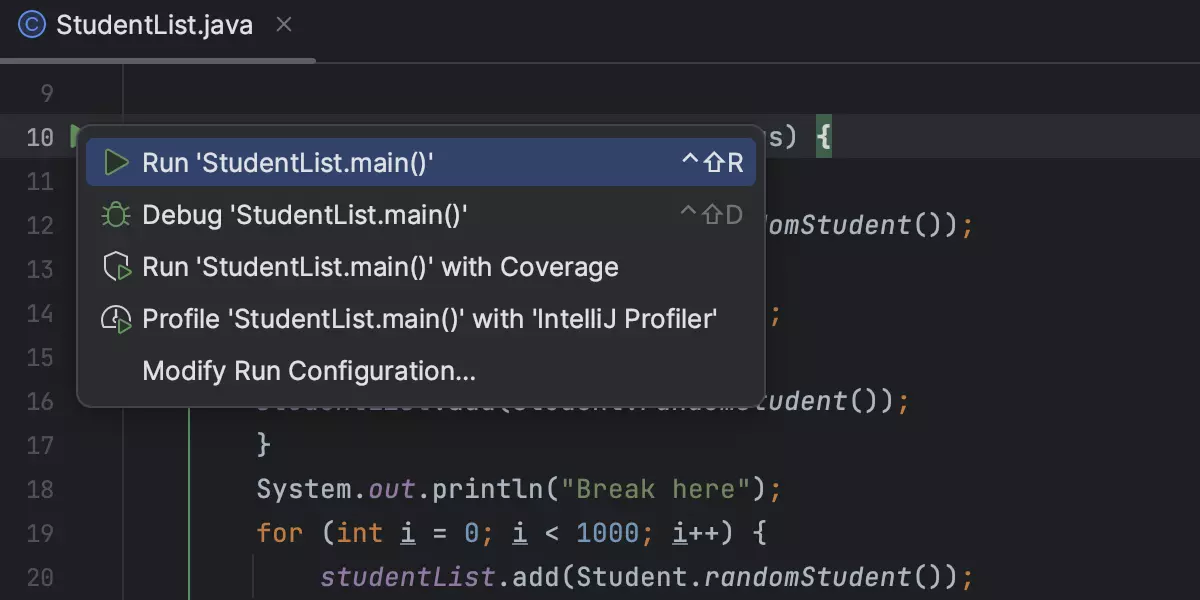
Task: Click the Coverage shield icon in the popup menu
Action: coord(117,267)
